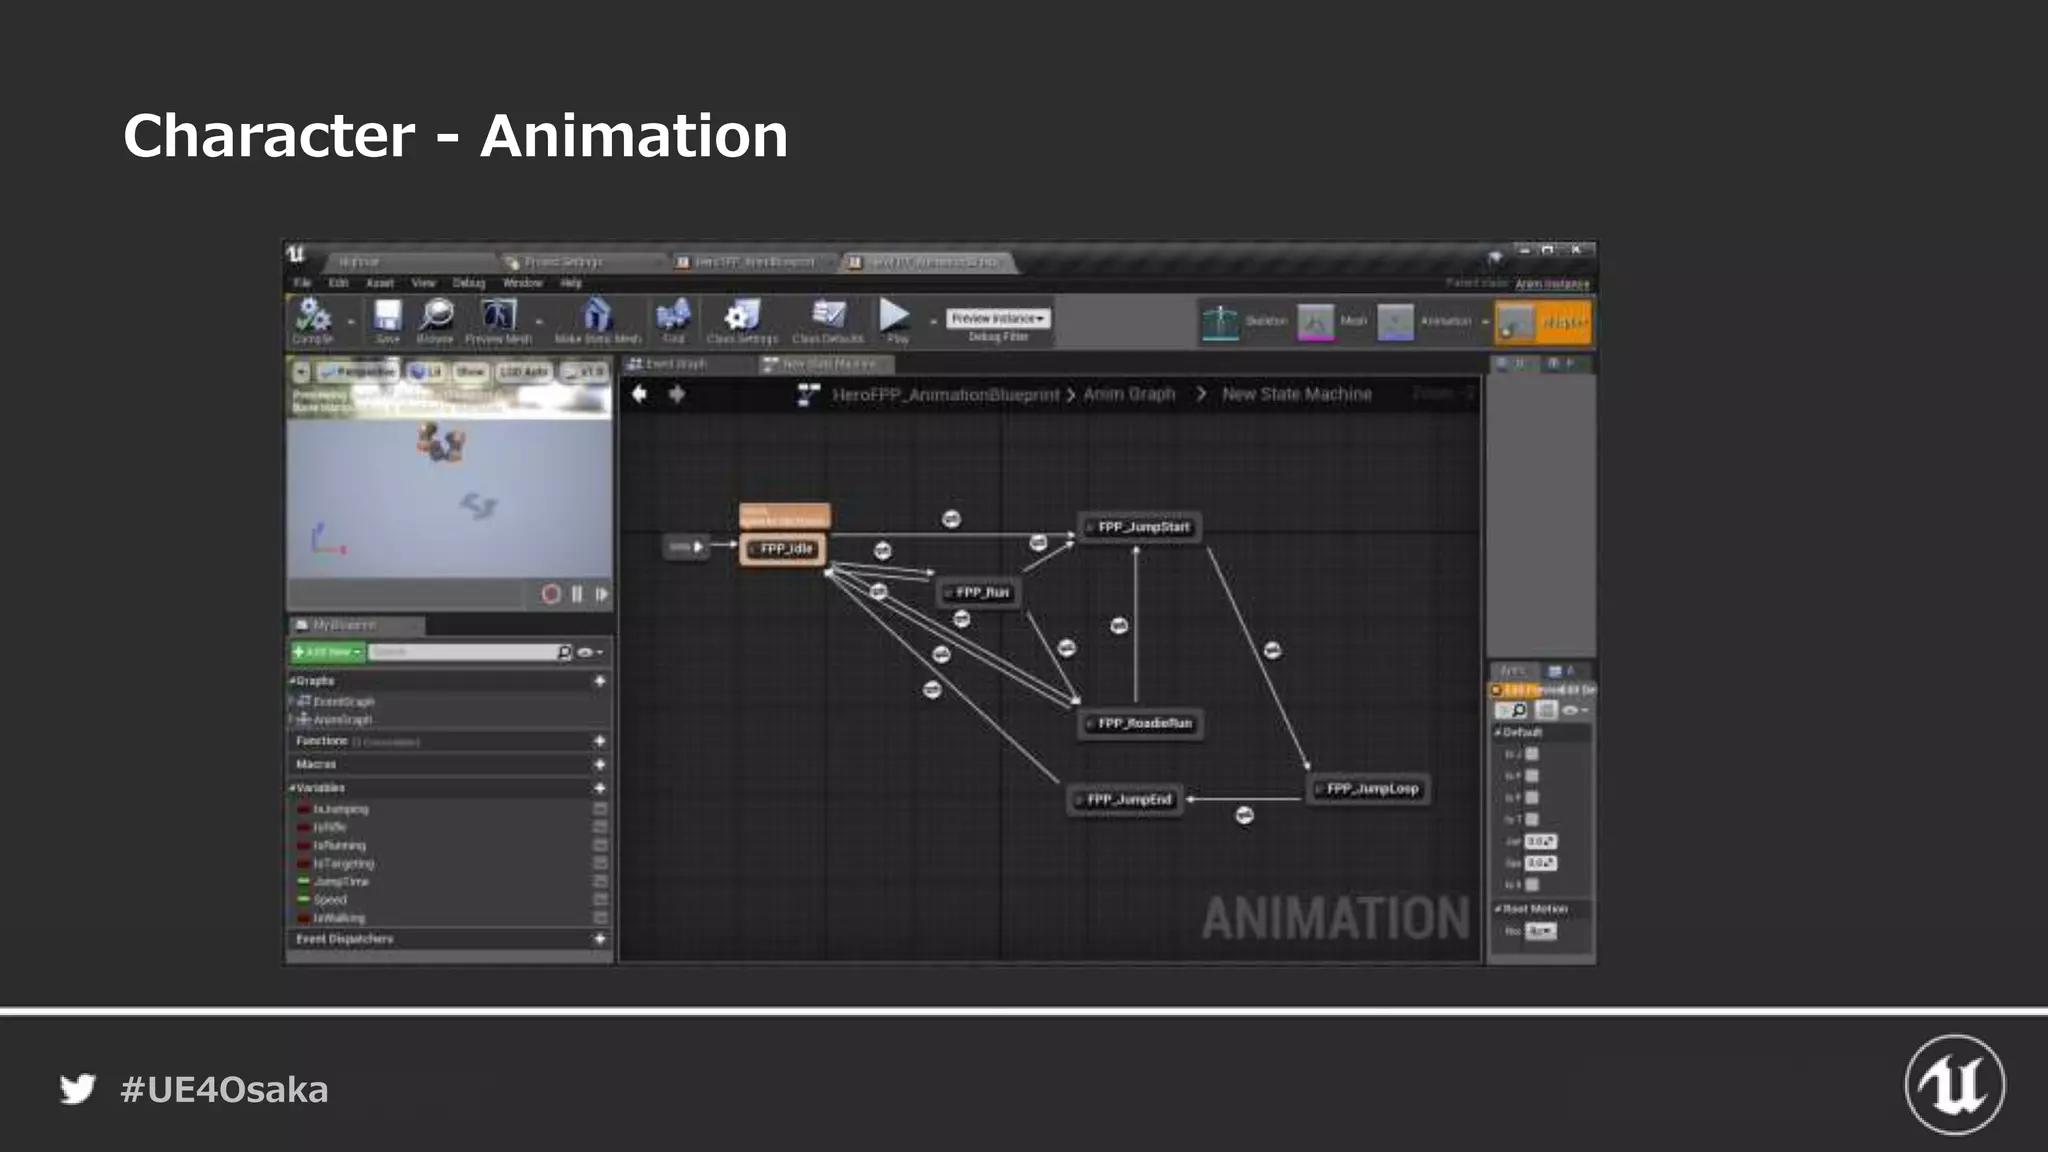Select the highlighted orange Graph mode icon
The width and height of the screenshot is (2048, 1152).
click(1517, 323)
